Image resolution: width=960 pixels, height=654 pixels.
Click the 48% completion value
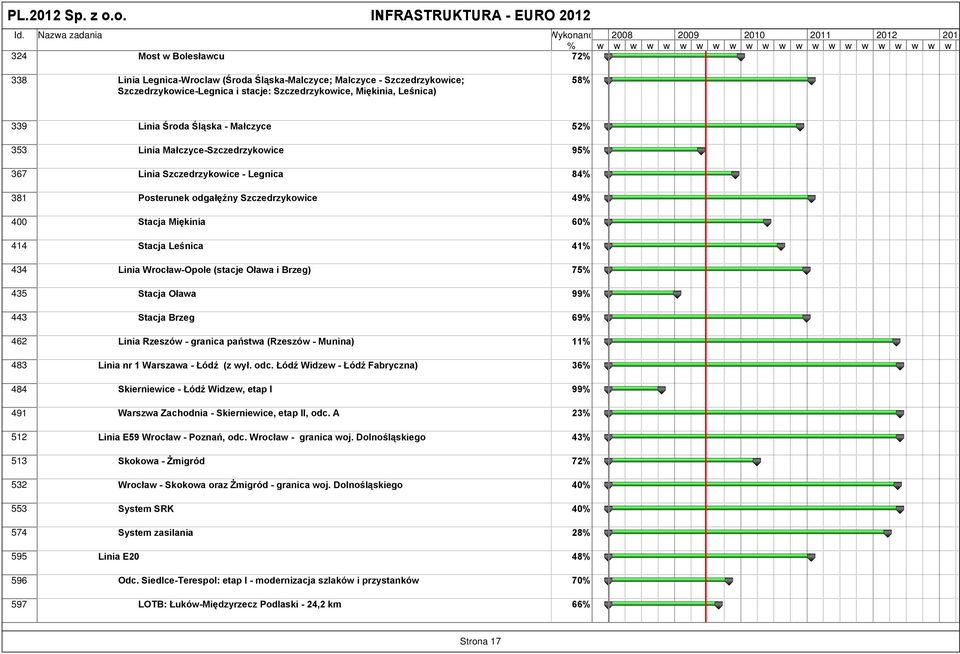581,557
